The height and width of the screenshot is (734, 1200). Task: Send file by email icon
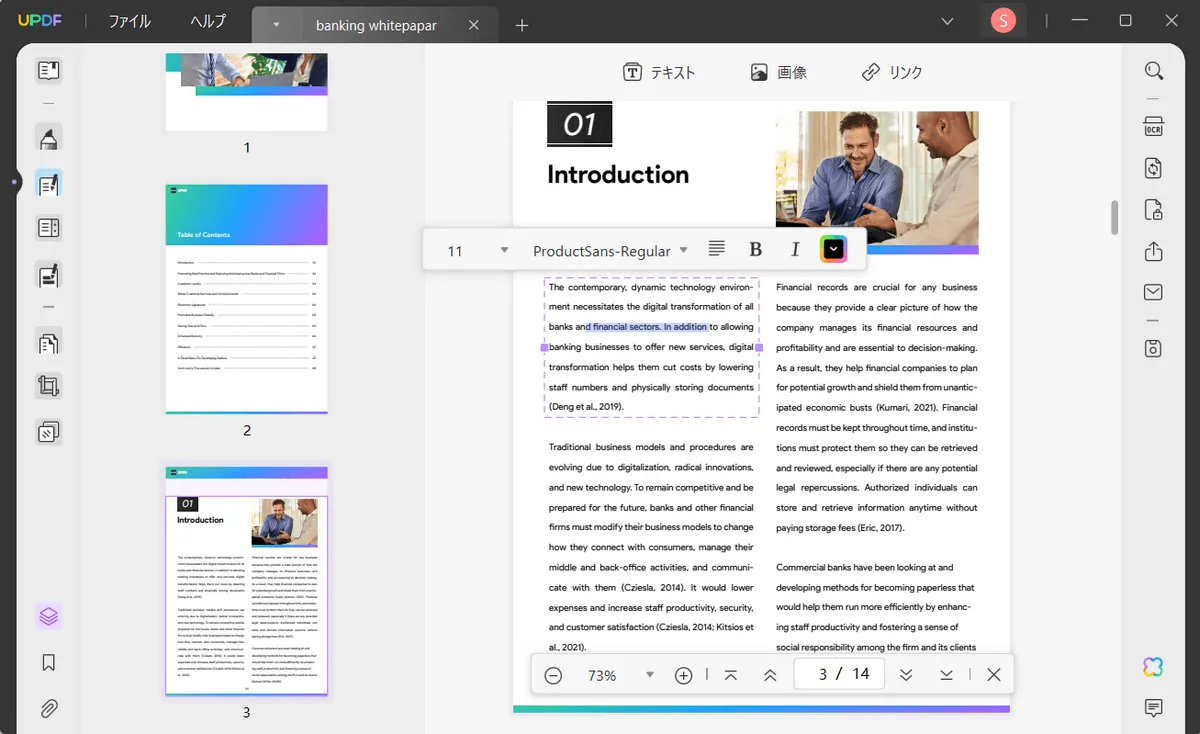pos(1154,293)
